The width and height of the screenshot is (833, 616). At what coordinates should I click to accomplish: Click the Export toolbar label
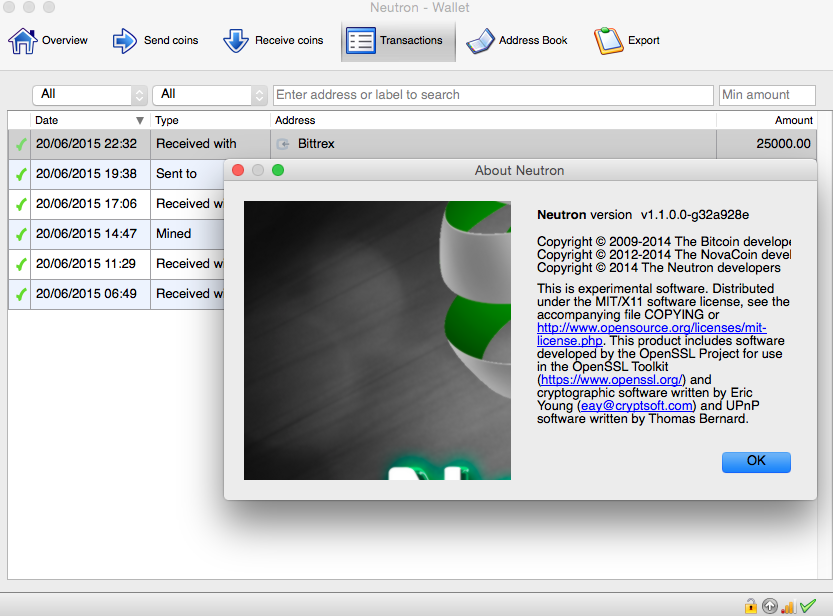click(643, 40)
